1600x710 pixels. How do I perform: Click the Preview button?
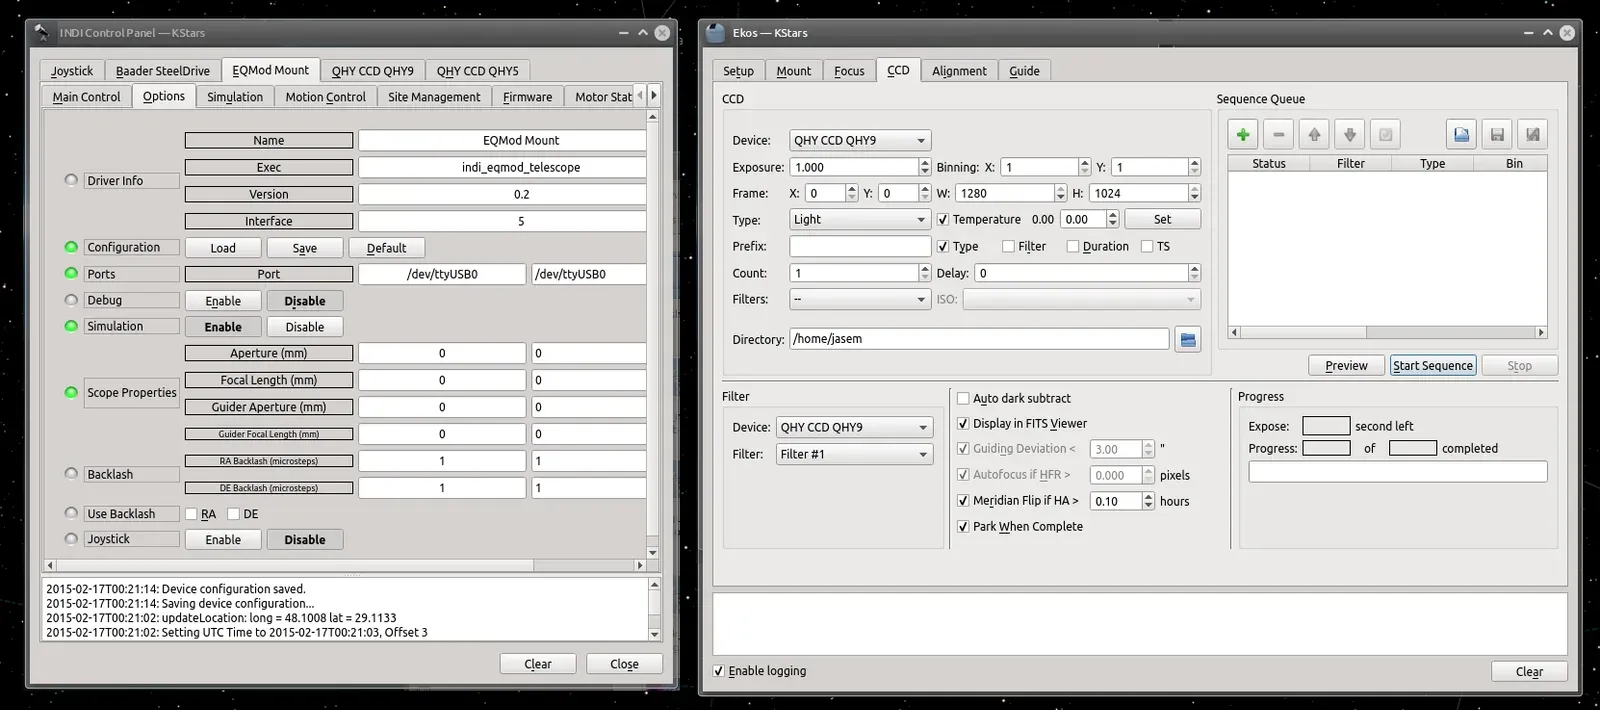coord(1346,366)
